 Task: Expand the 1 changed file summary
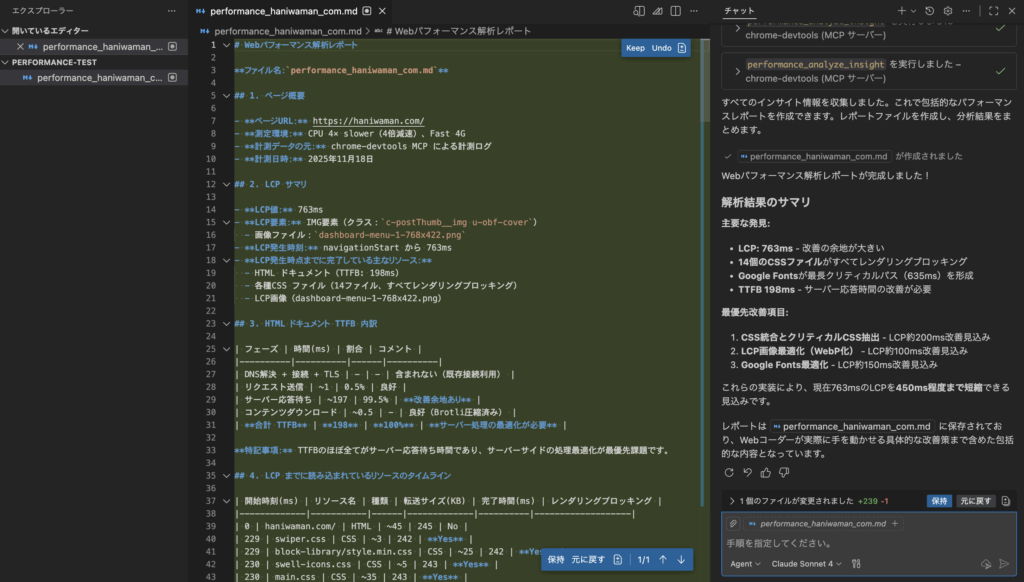pos(732,500)
